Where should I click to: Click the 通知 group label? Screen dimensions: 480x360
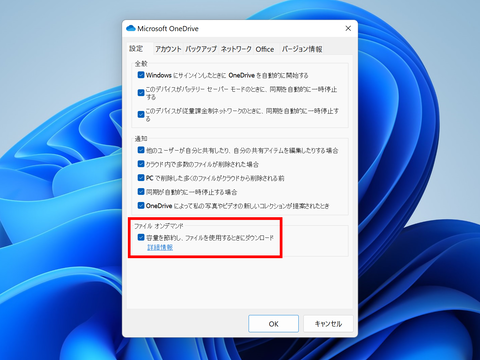(141, 139)
